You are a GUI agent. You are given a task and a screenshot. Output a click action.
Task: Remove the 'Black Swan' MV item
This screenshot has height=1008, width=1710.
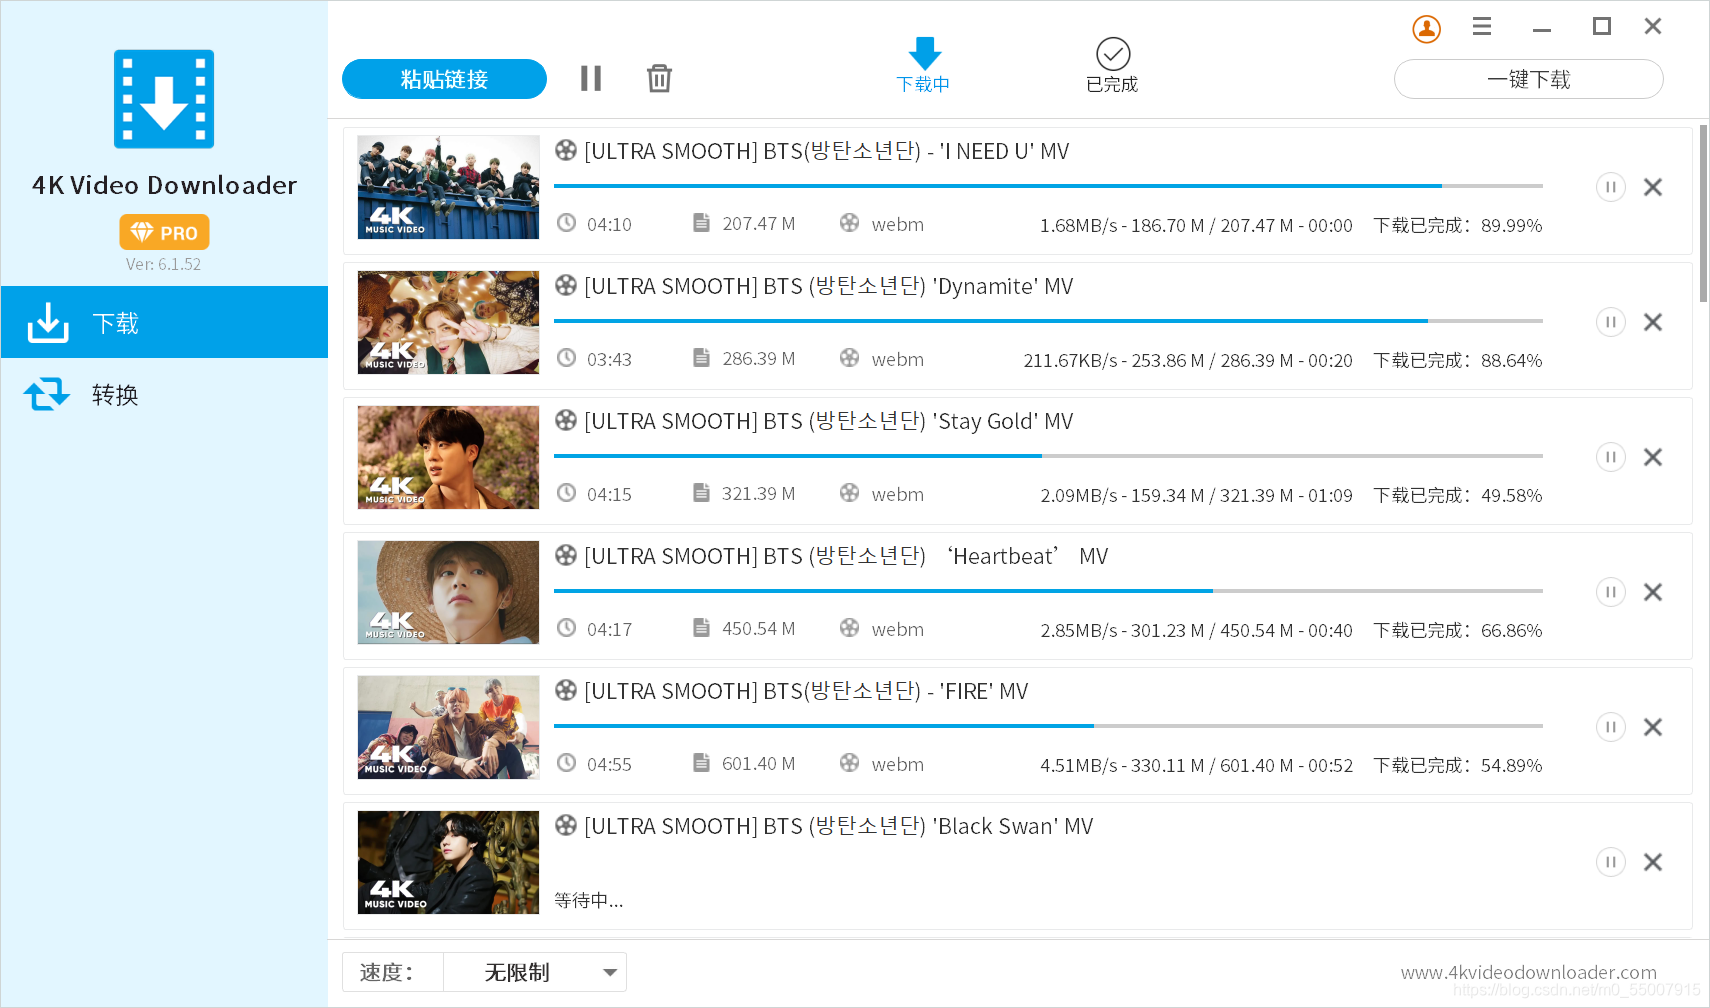pos(1653,862)
